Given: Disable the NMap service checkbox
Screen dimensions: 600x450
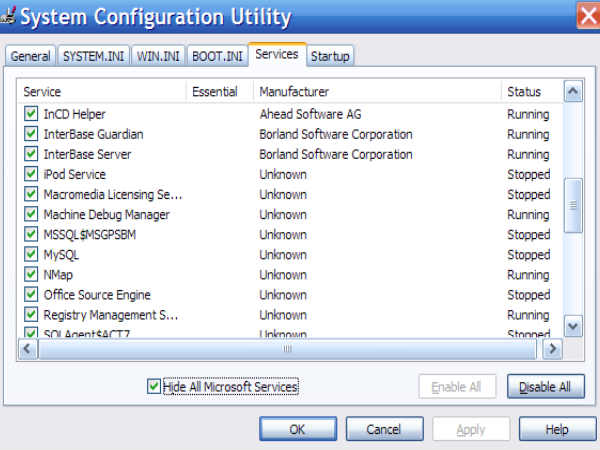Looking at the screenshot, I should click(x=30, y=274).
